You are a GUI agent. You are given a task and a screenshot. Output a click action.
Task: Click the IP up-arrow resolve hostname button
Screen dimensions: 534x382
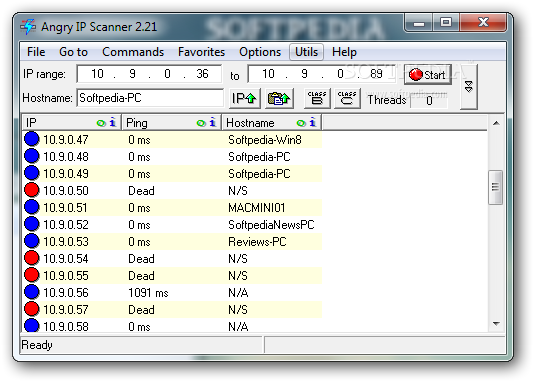(x=245, y=98)
